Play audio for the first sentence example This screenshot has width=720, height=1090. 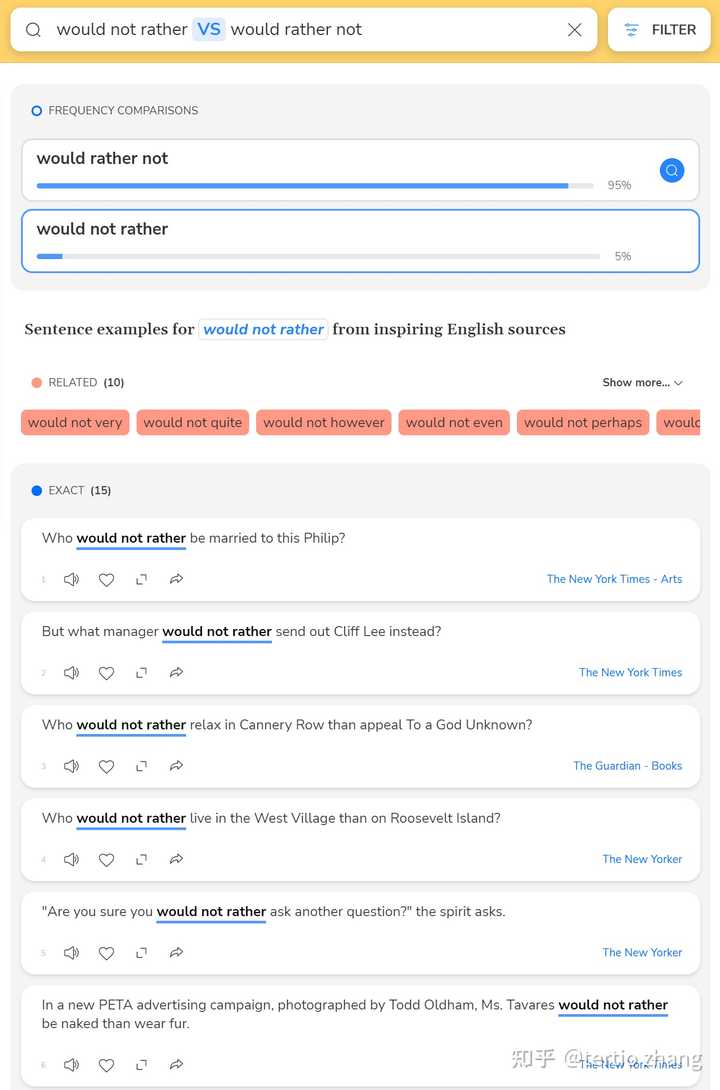(71, 579)
